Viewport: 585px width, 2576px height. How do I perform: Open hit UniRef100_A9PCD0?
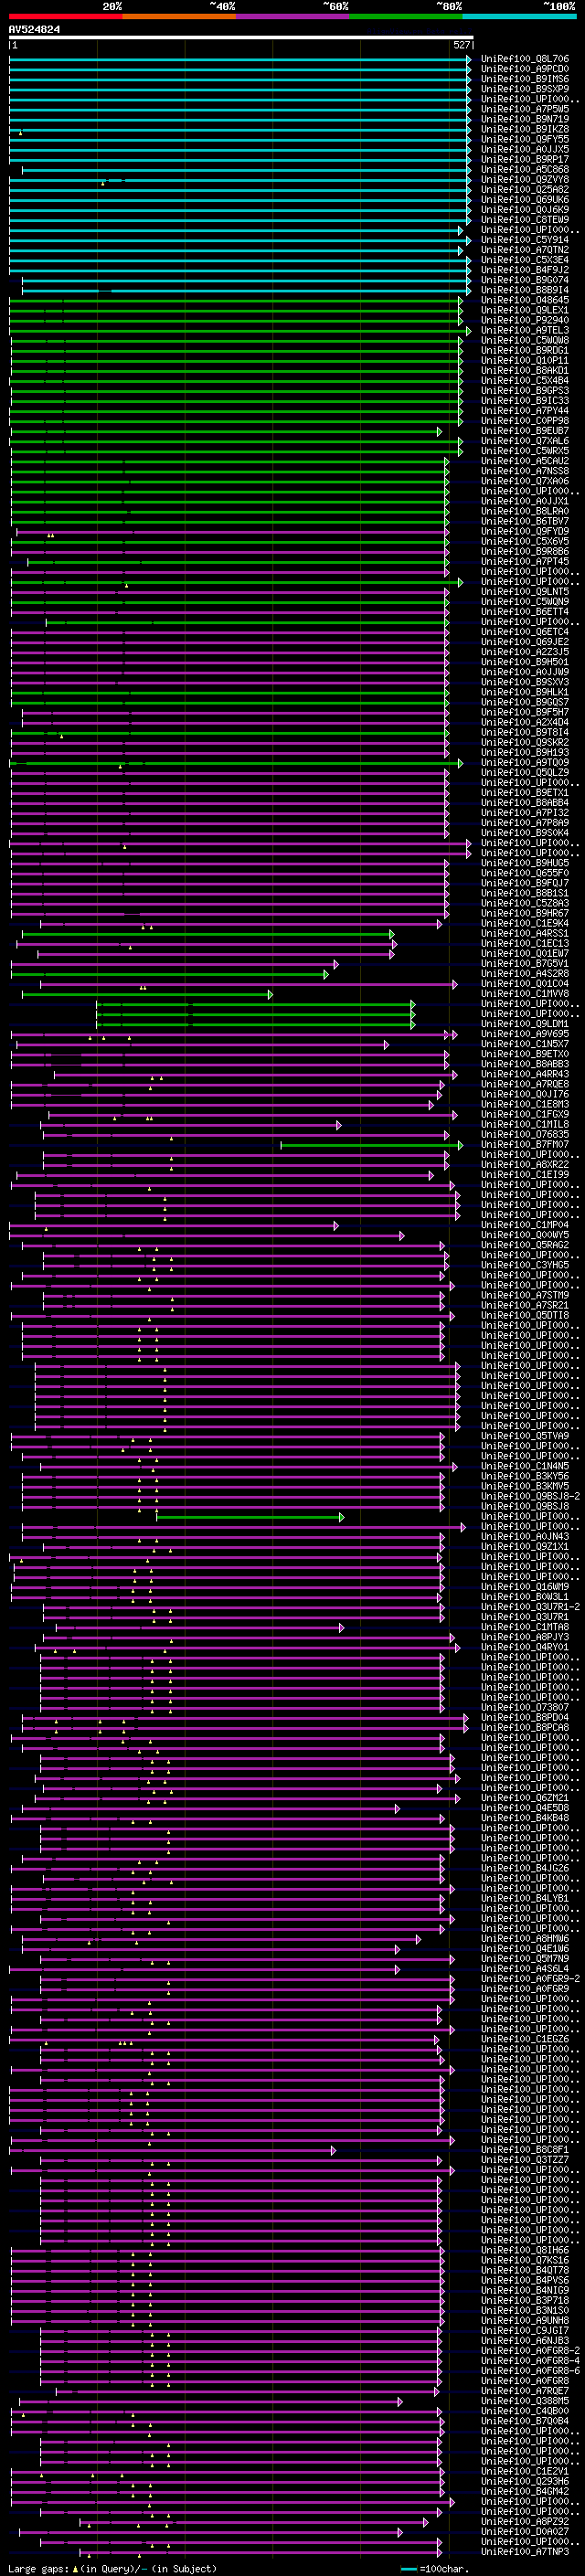pos(525,69)
